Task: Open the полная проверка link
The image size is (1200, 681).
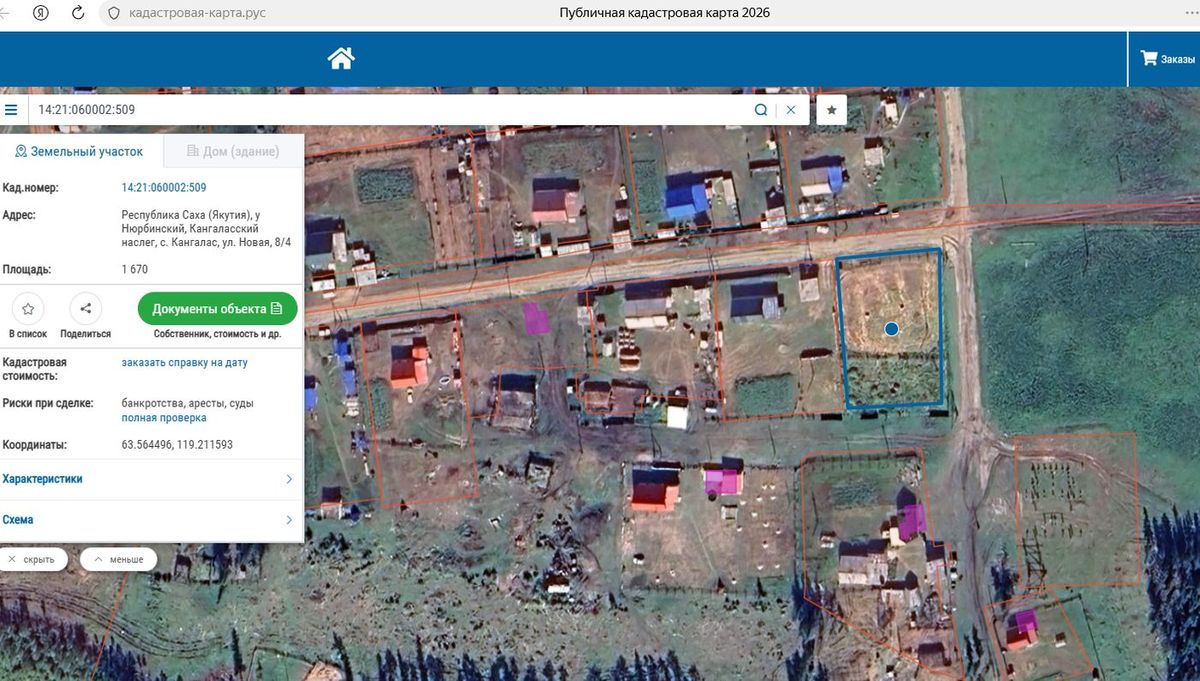Action: point(164,418)
